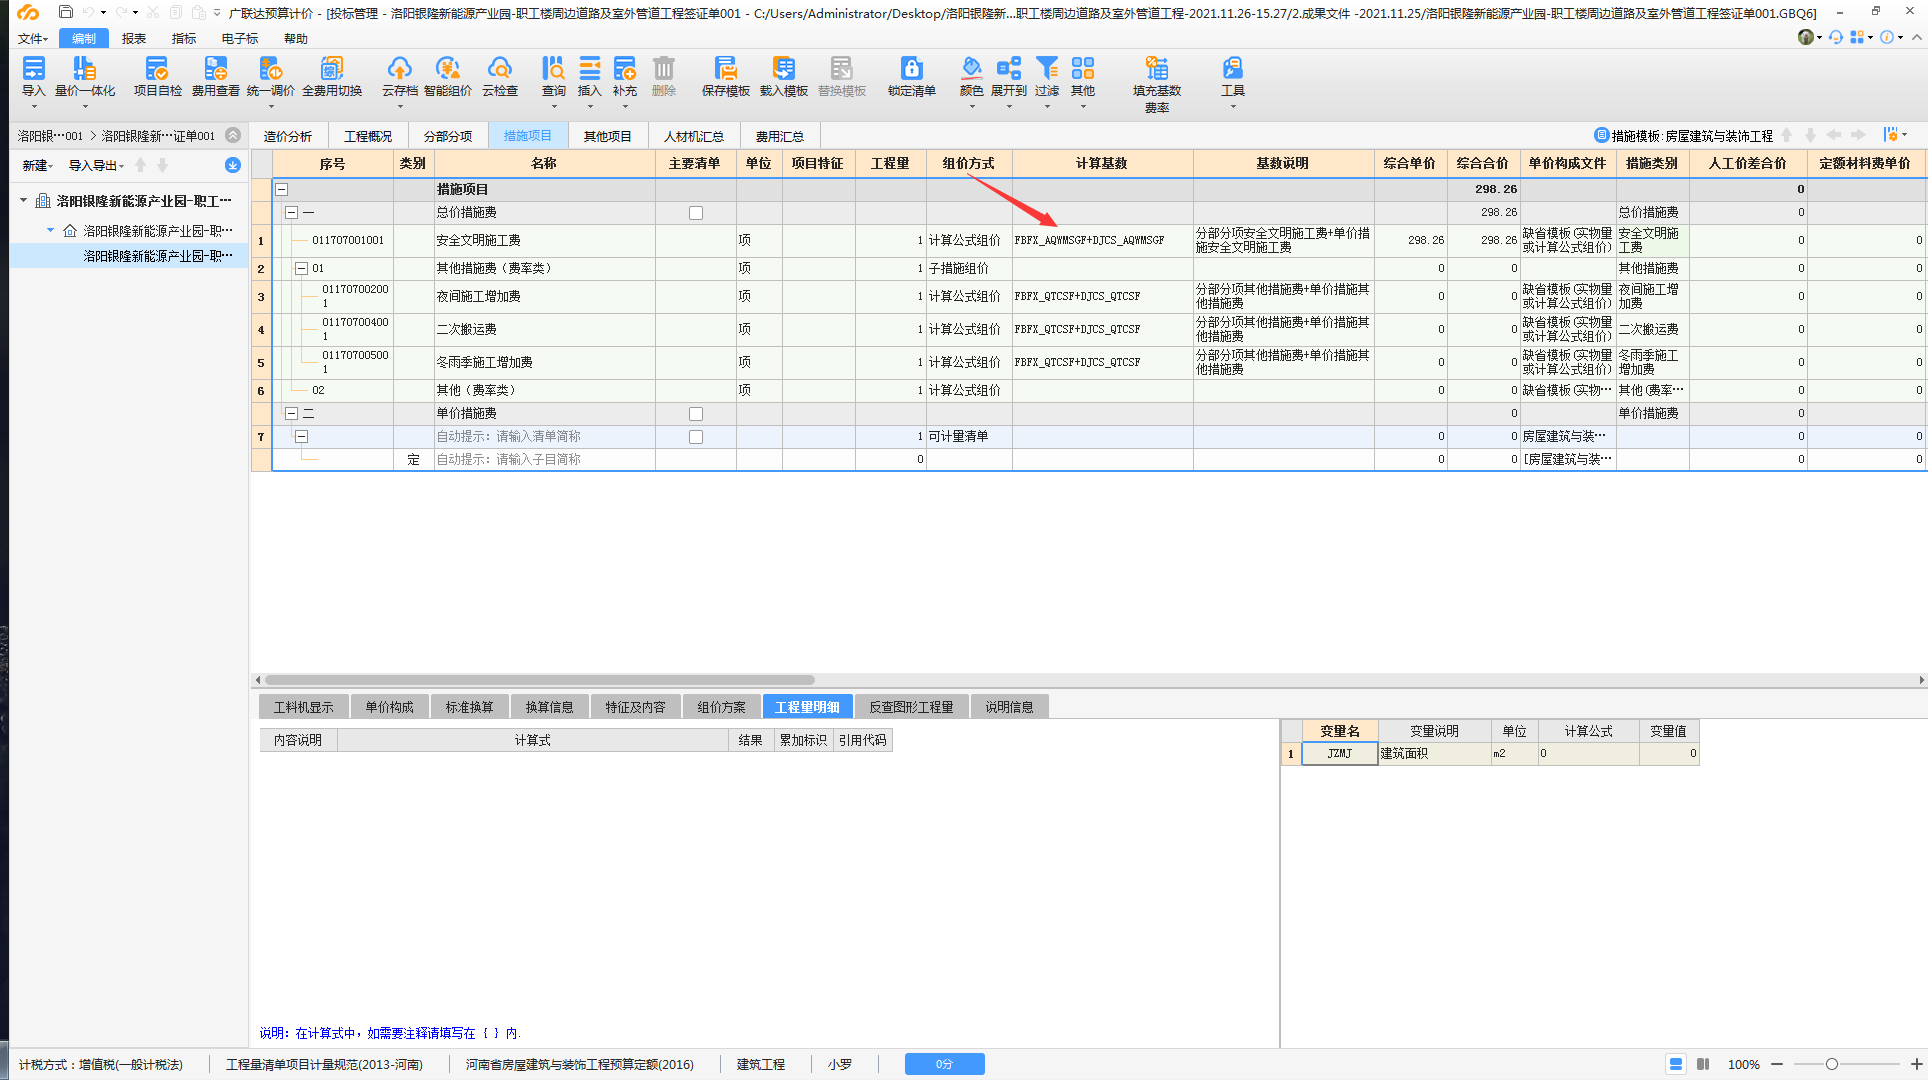Open the 说明信息 bottom tab
This screenshot has width=1928, height=1080.
(1009, 707)
